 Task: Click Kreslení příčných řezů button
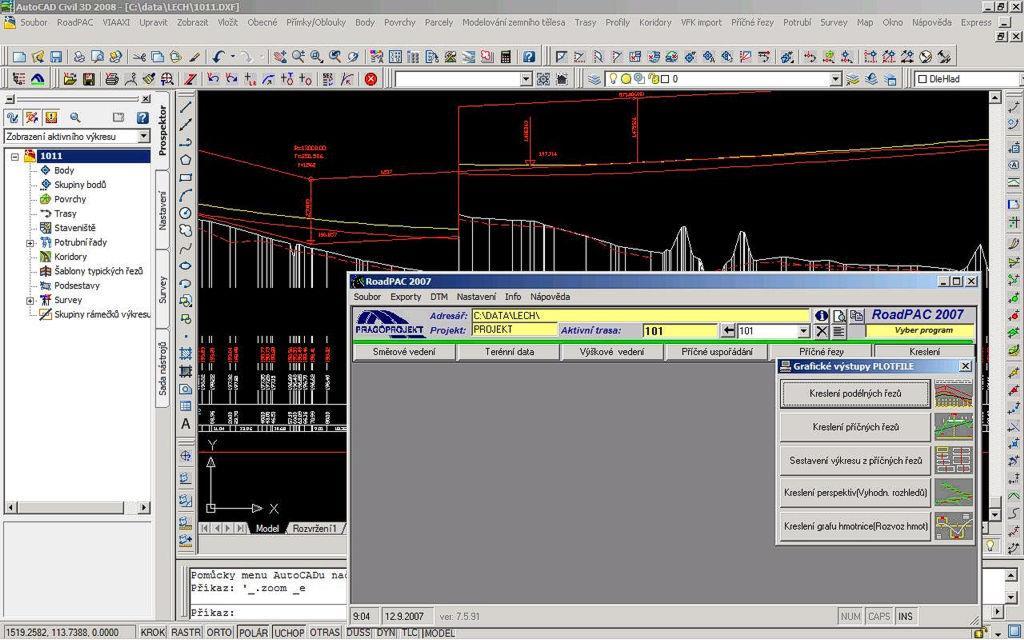(855, 427)
